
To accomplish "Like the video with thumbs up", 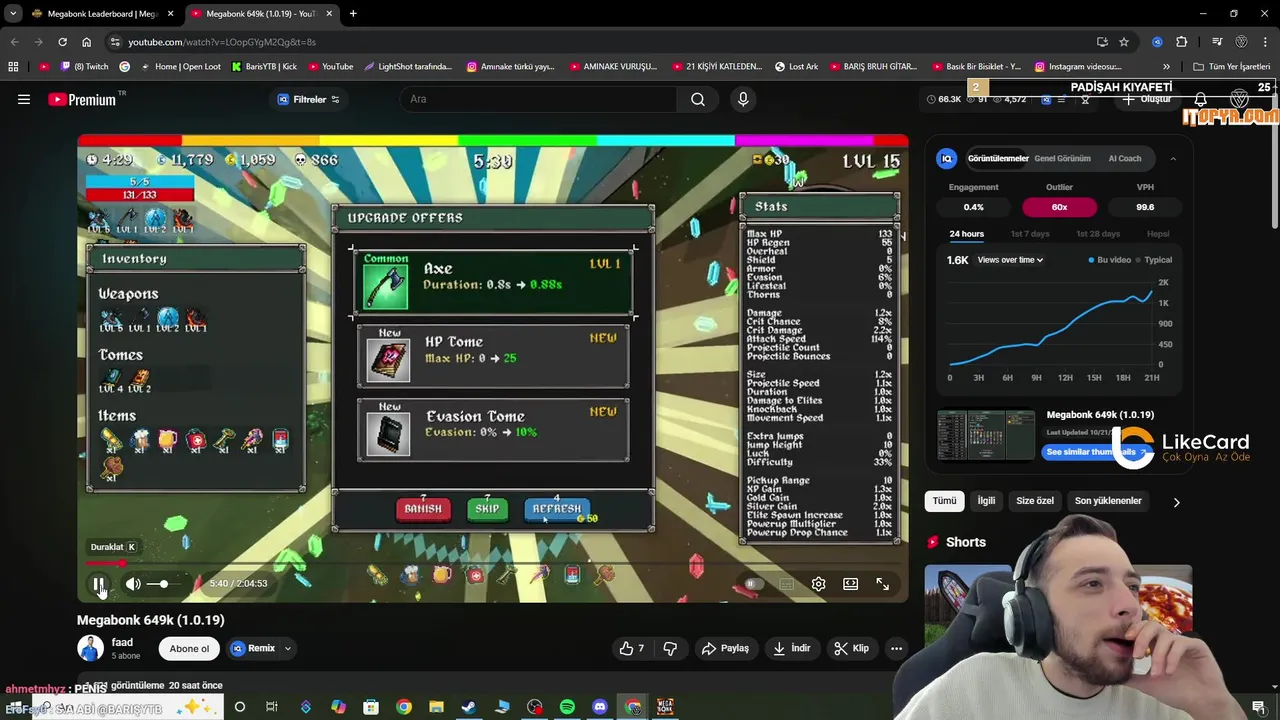I will [632, 648].
